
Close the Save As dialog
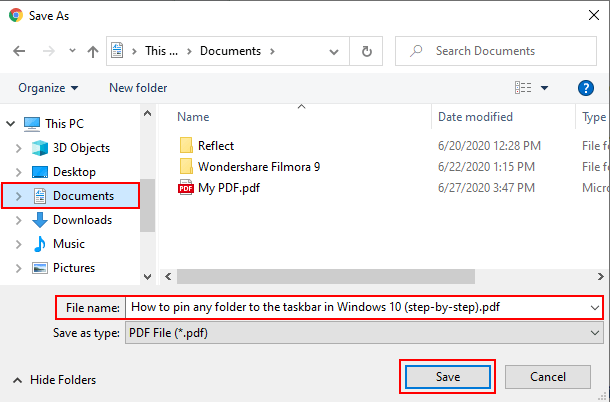pos(594,15)
